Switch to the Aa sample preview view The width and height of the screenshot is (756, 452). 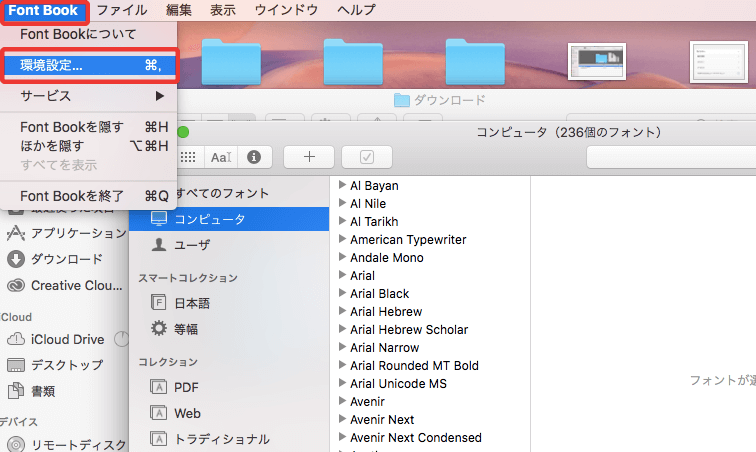[x=220, y=157]
